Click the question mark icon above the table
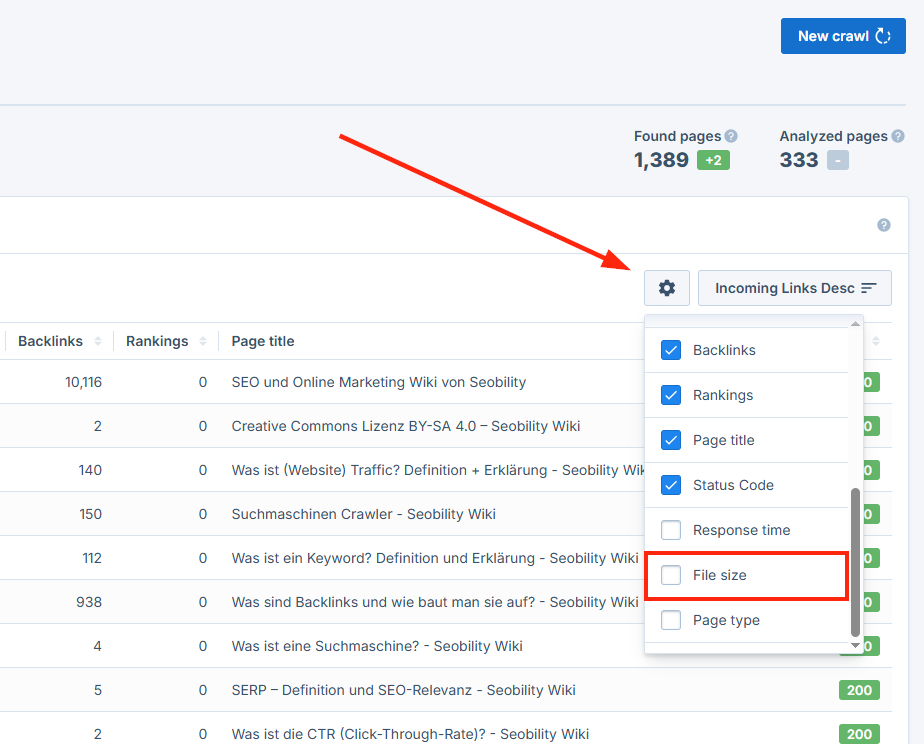 [883, 225]
